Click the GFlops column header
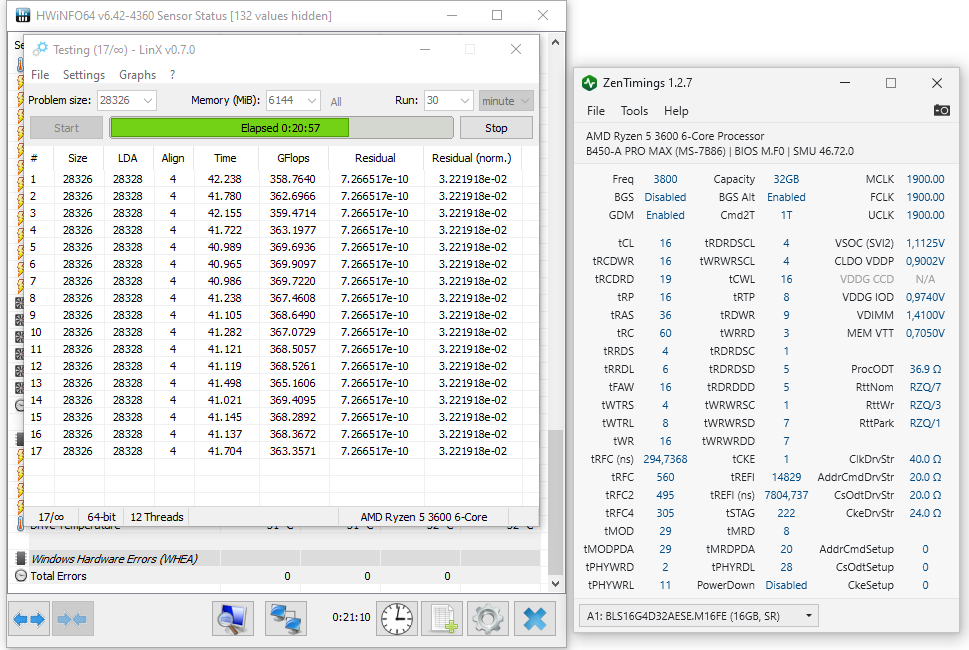This screenshot has width=969, height=650. click(294, 158)
